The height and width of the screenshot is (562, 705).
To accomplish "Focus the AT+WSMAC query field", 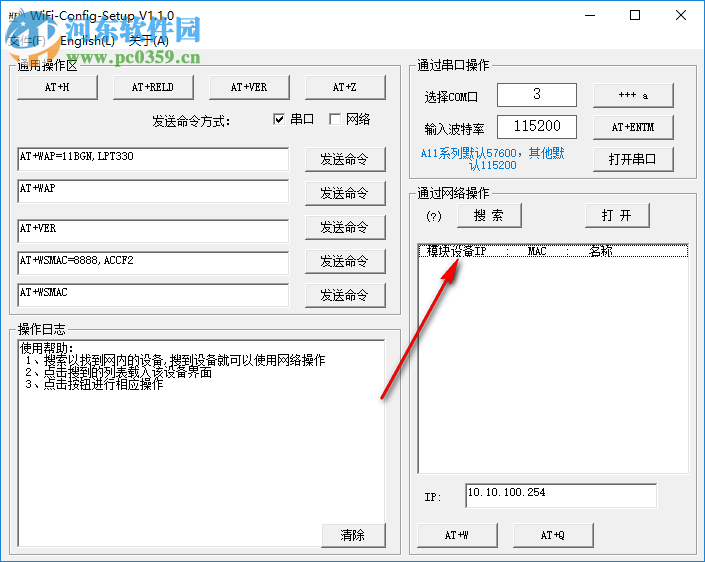I will (x=153, y=295).
